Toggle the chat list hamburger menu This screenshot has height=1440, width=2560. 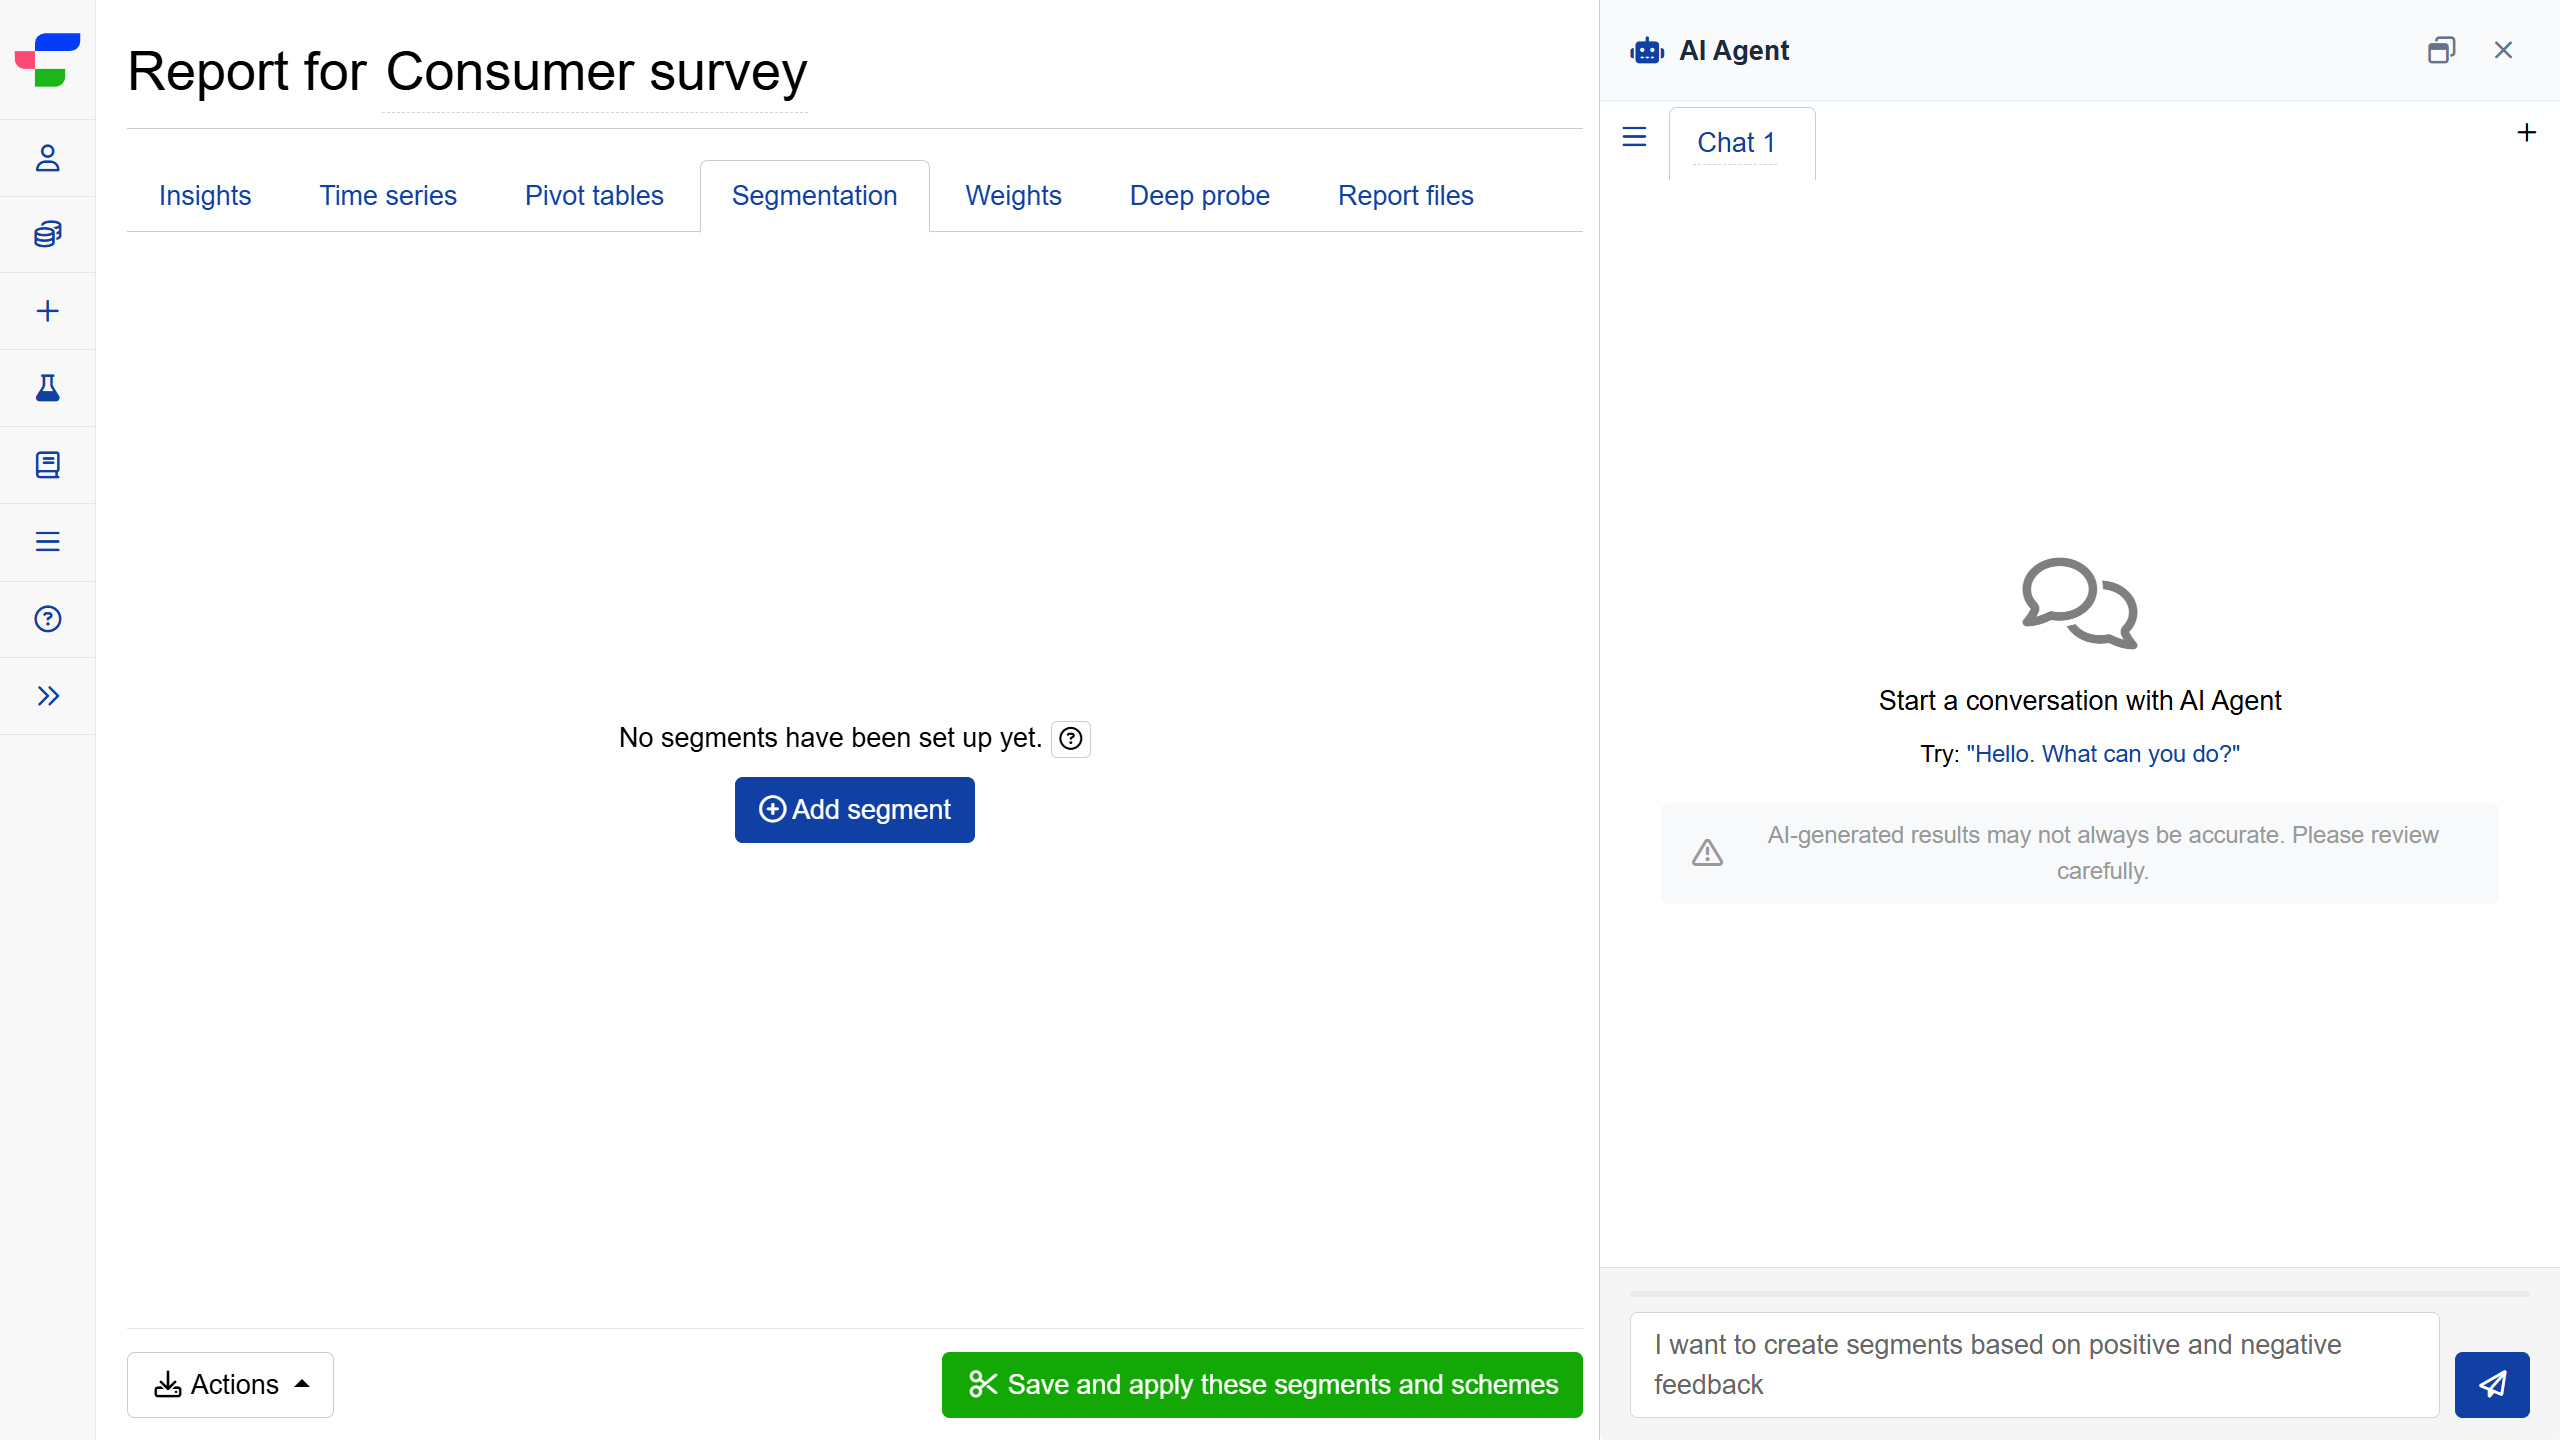click(x=1634, y=137)
